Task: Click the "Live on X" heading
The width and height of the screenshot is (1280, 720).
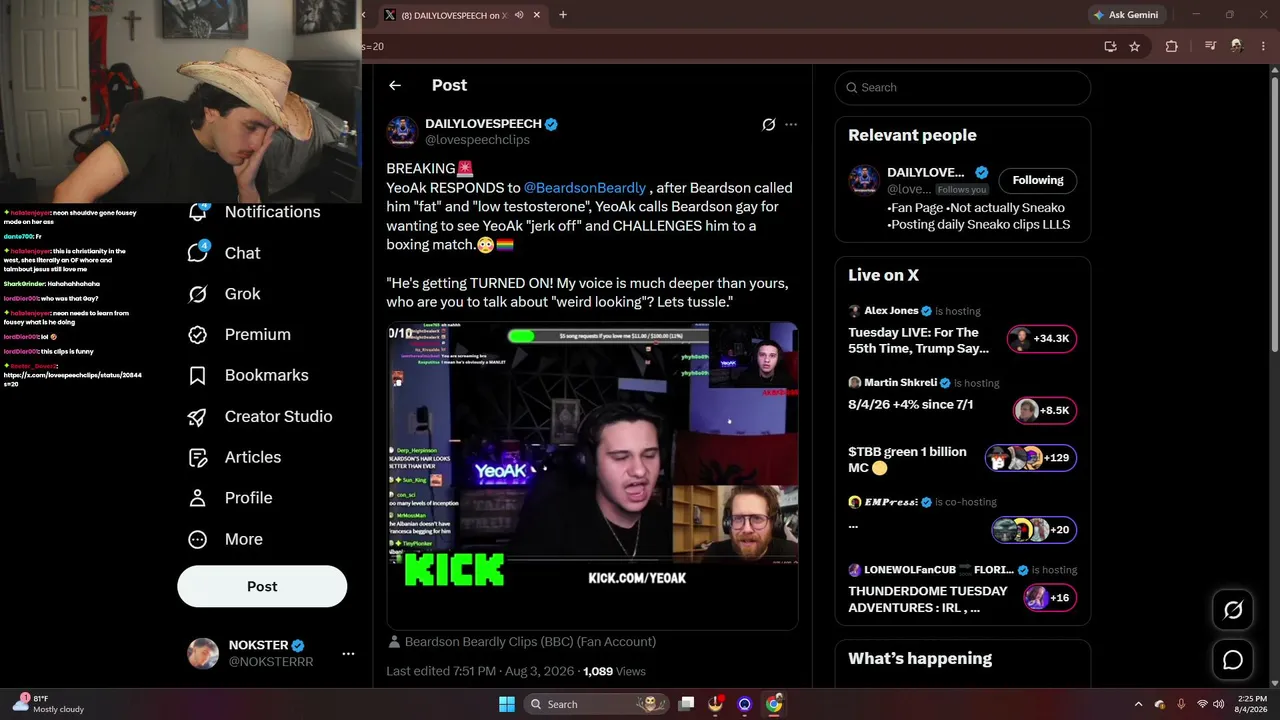Action: click(x=883, y=275)
